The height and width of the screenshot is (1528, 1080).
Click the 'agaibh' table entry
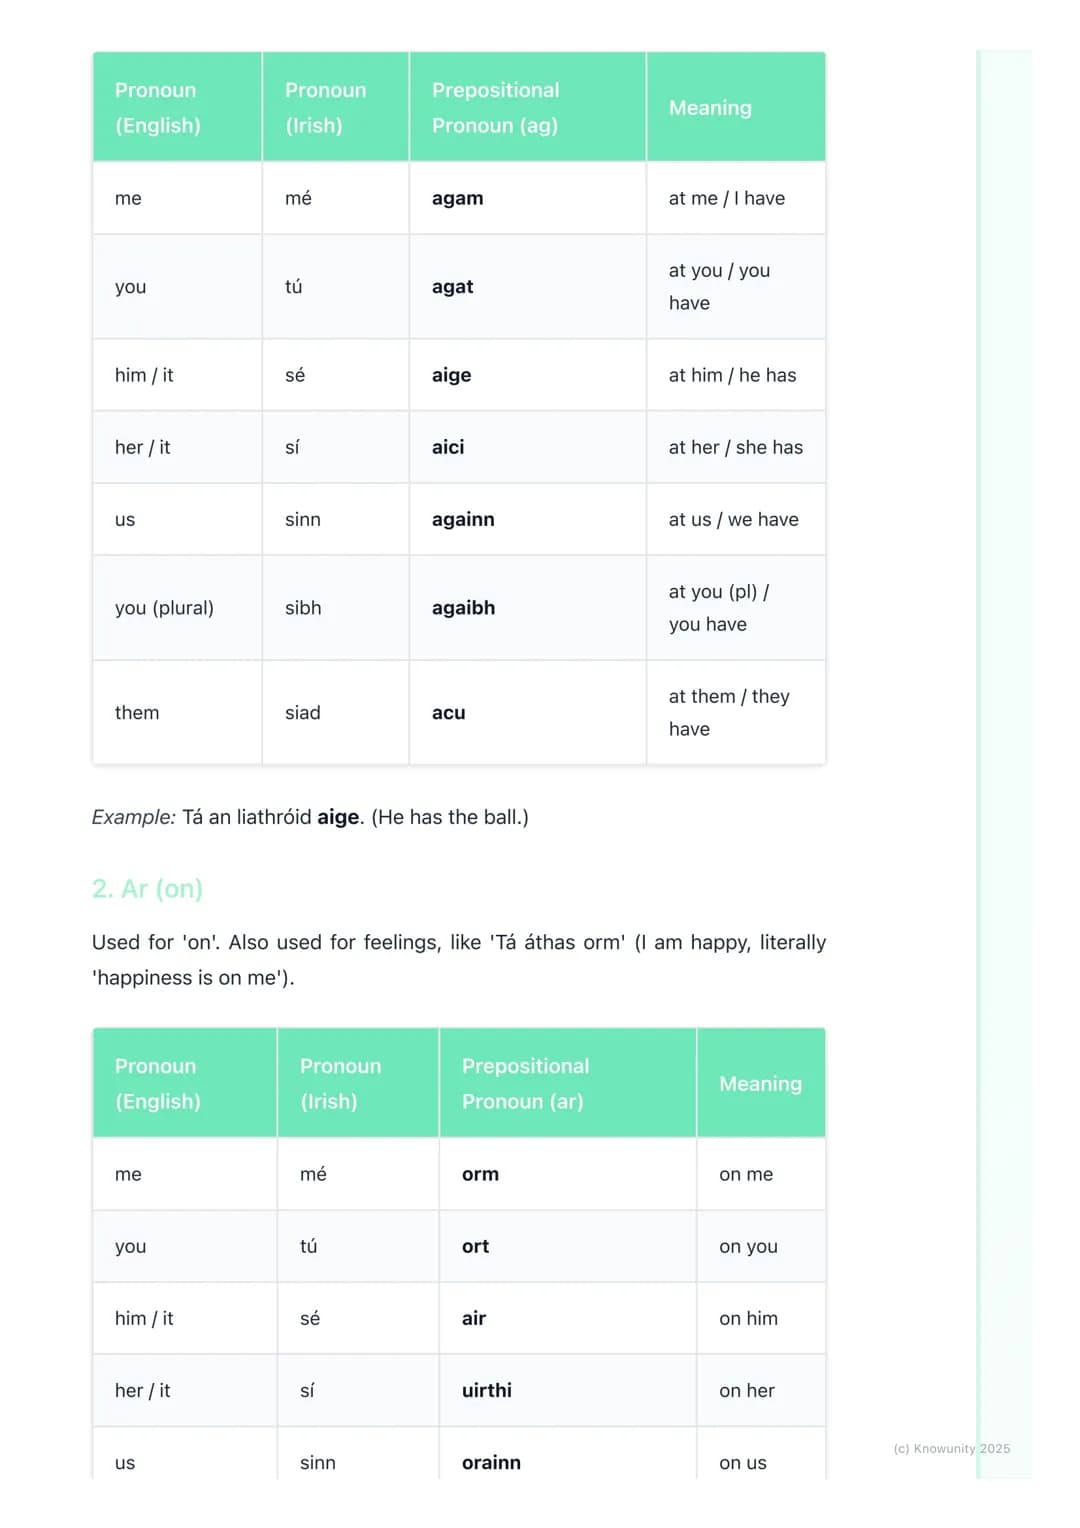coord(527,608)
